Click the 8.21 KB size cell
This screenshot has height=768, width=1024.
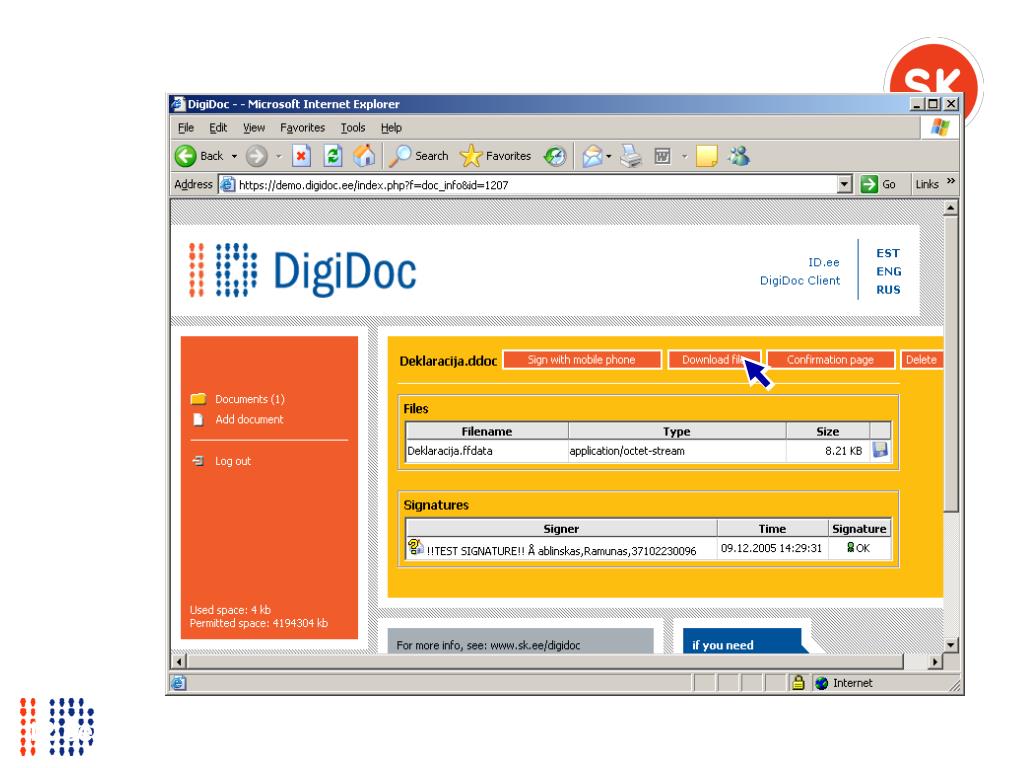[828, 451]
